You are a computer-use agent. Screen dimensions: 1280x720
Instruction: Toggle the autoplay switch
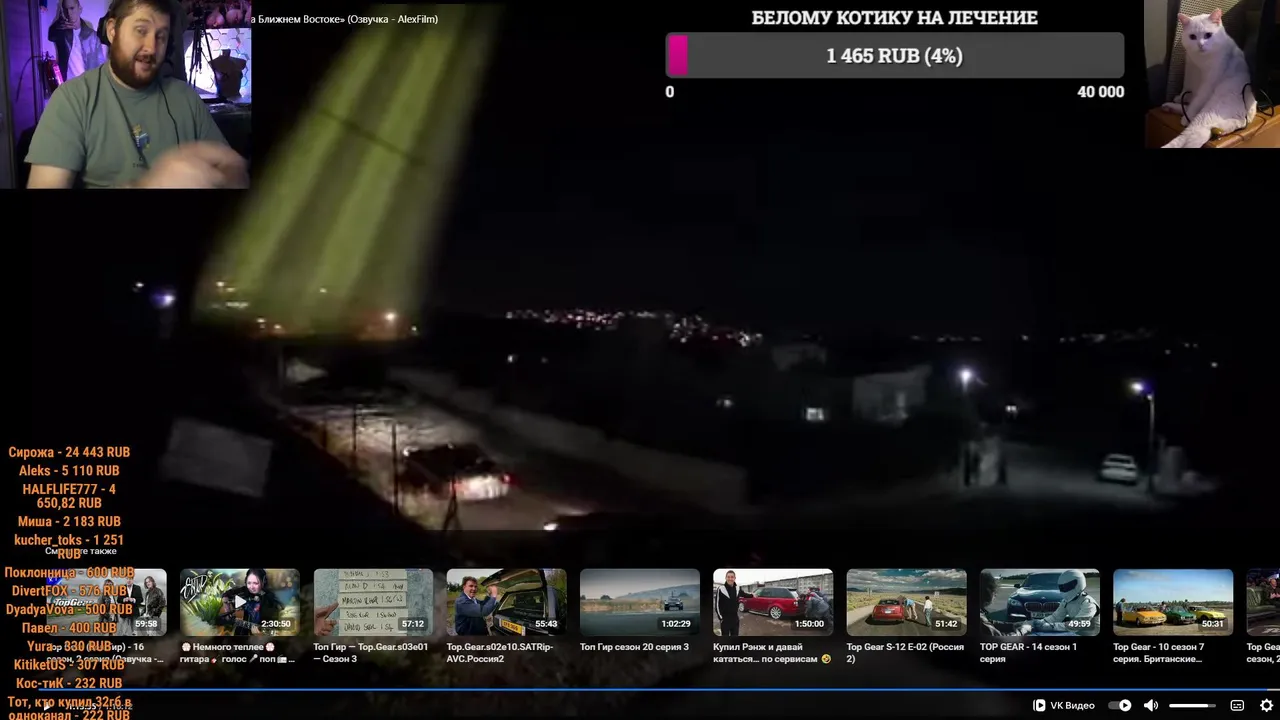click(x=1120, y=705)
